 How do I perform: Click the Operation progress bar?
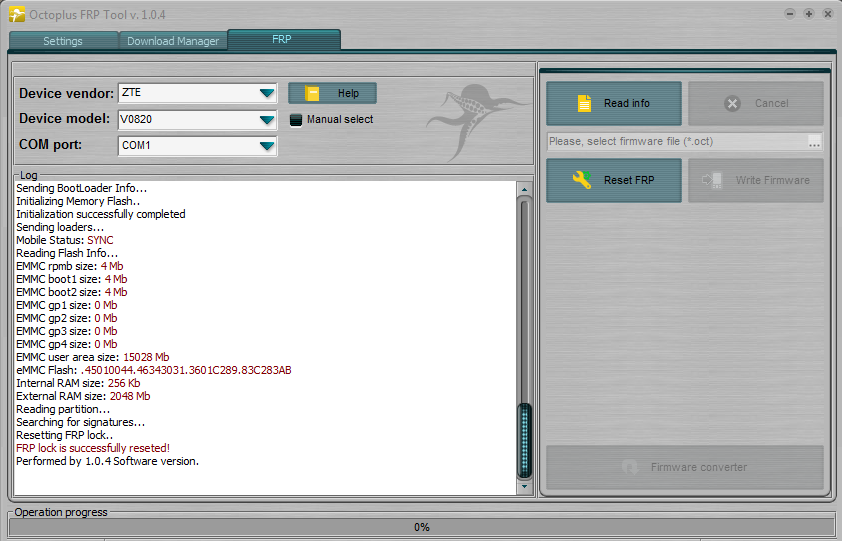click(x=421, y=527)
